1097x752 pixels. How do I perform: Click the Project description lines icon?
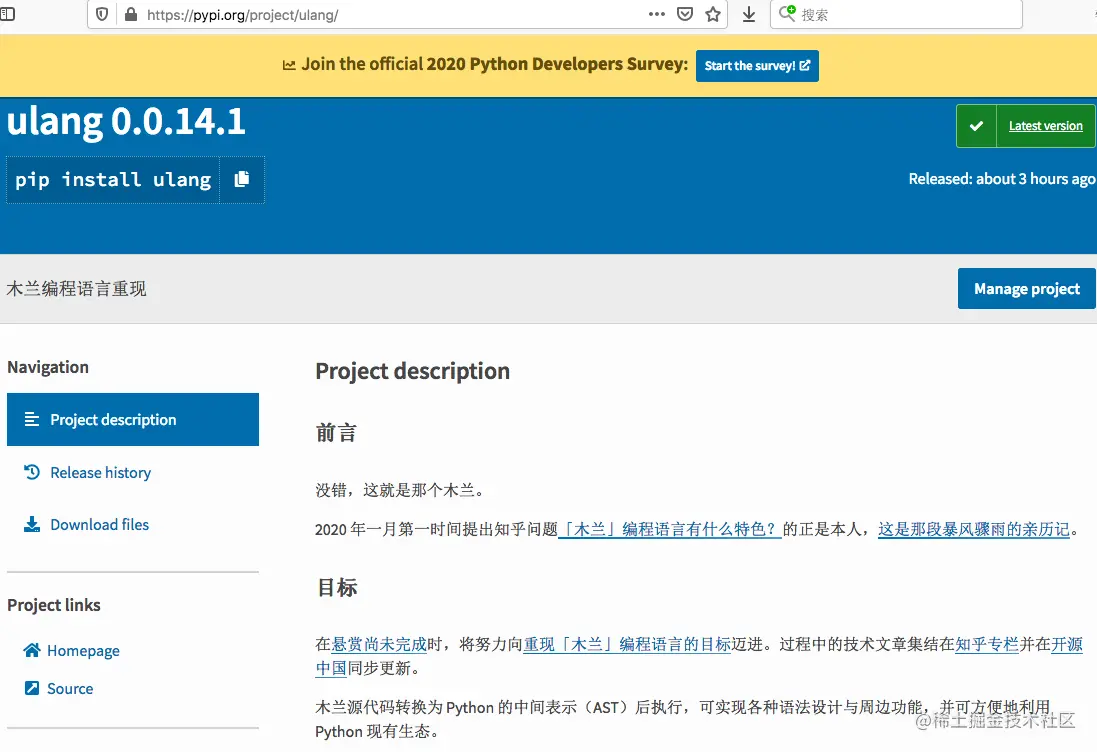32,419
